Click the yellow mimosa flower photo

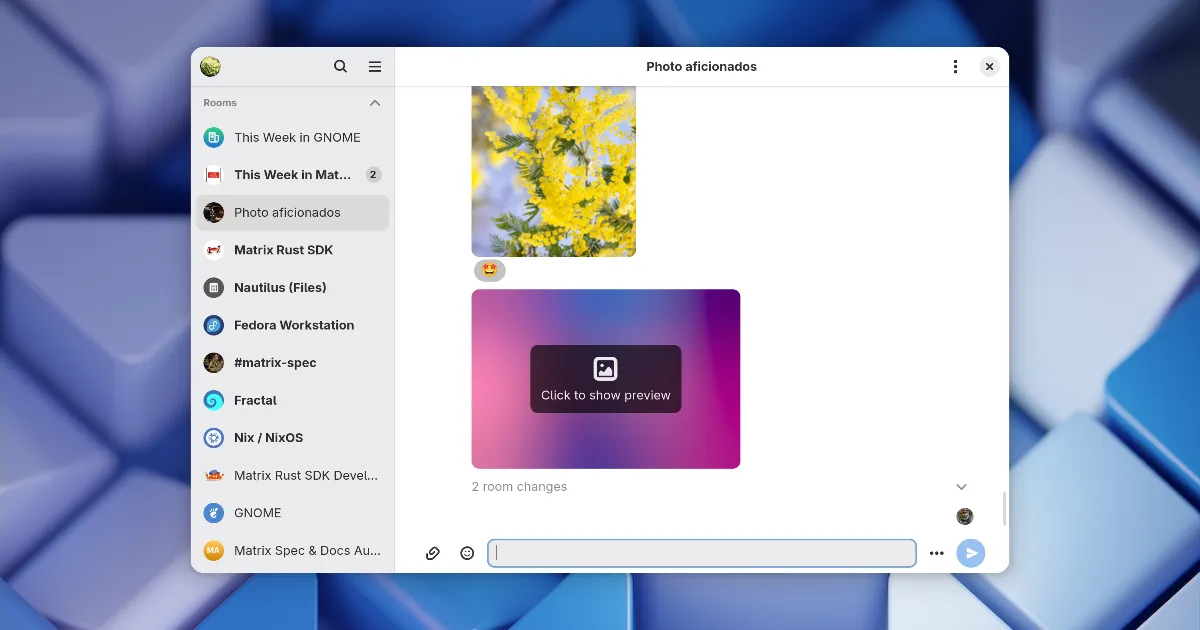pos(553,171)
